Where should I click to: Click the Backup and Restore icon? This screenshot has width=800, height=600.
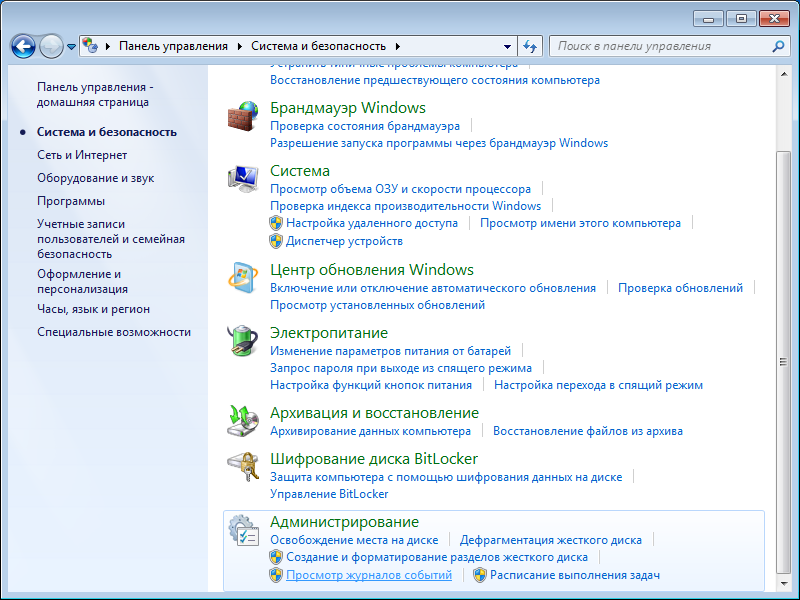tap(243, 421)
